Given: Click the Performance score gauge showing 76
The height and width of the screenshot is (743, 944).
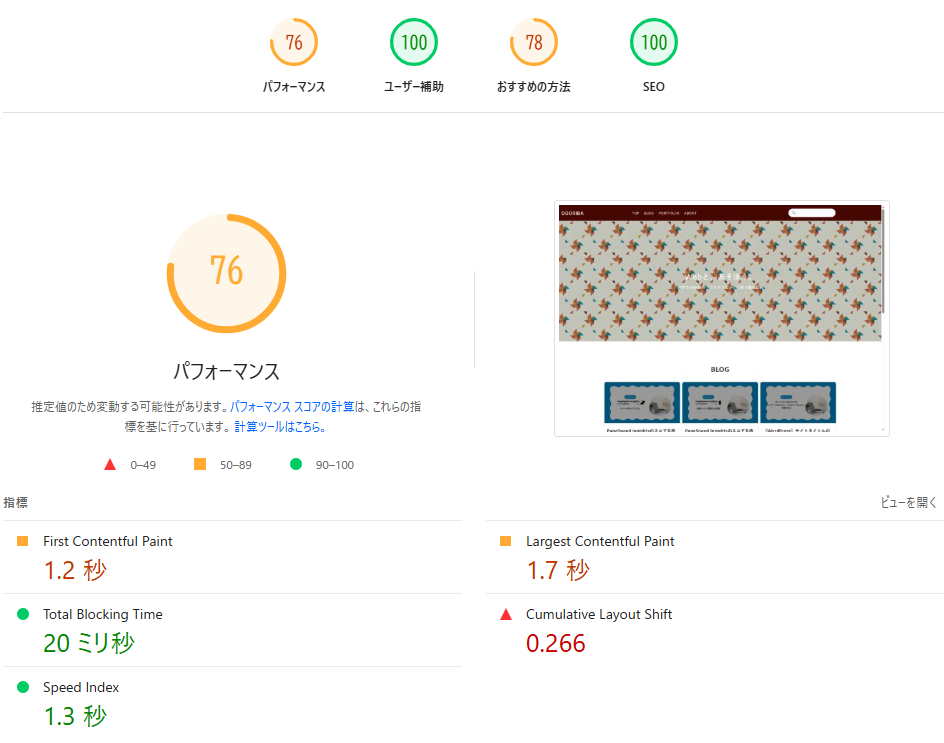Looking at the screenshot, I should 293,43.
